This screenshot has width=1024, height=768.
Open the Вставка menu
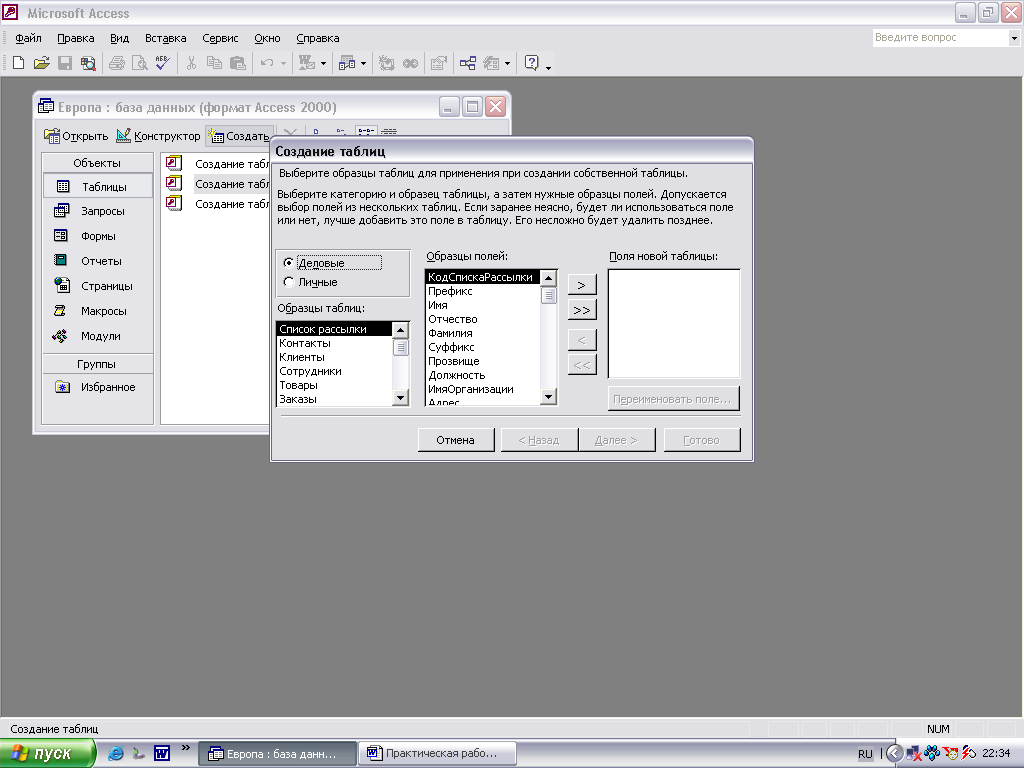tap(165, 38)
